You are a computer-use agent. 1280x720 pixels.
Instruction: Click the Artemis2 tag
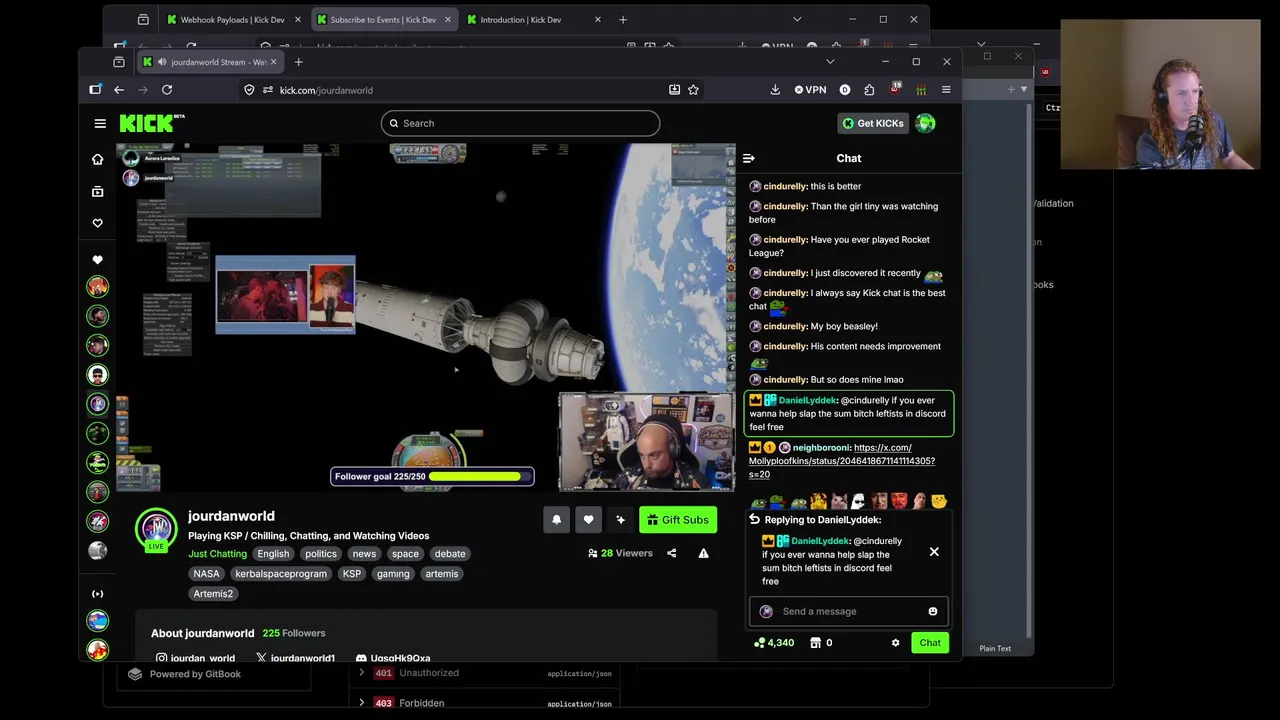pyautogui.click(x=213, y=594)
